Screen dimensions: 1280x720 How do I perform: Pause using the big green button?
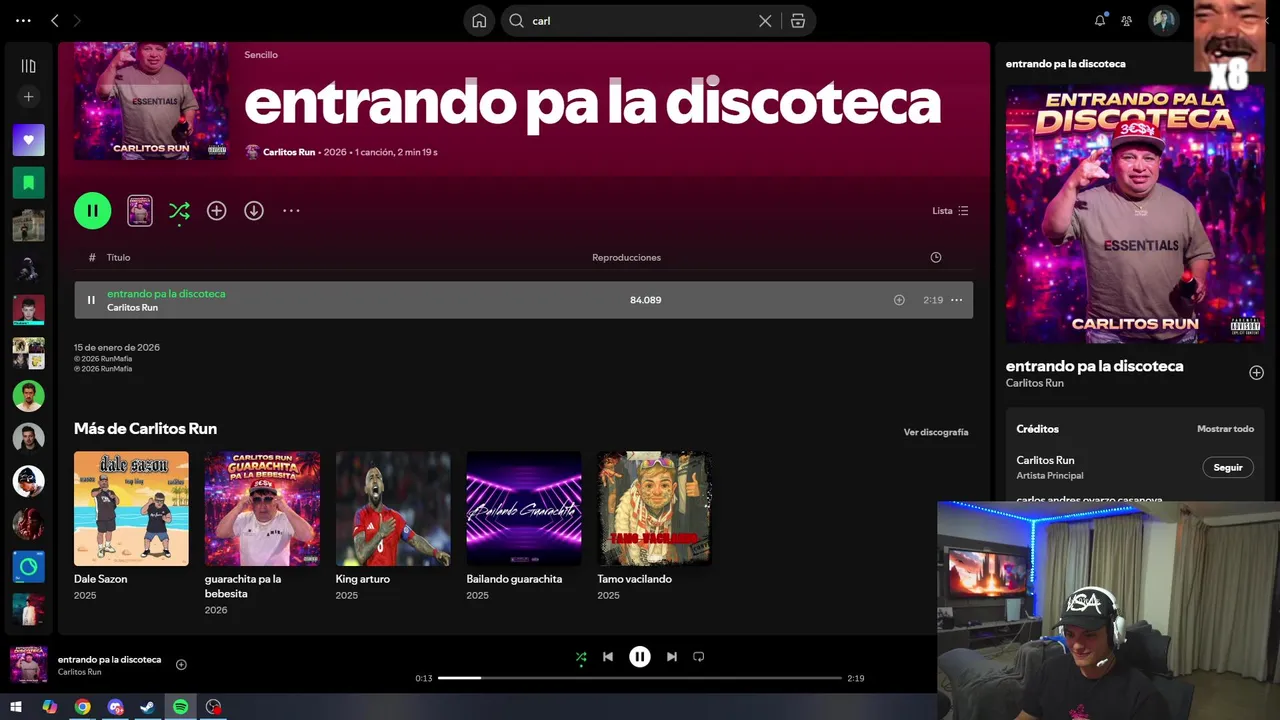92,210
